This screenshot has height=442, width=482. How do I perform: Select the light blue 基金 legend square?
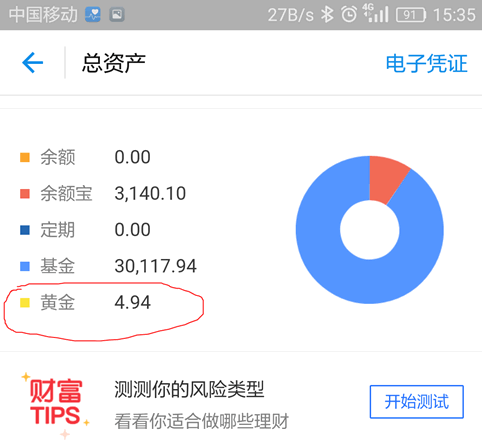25,266
